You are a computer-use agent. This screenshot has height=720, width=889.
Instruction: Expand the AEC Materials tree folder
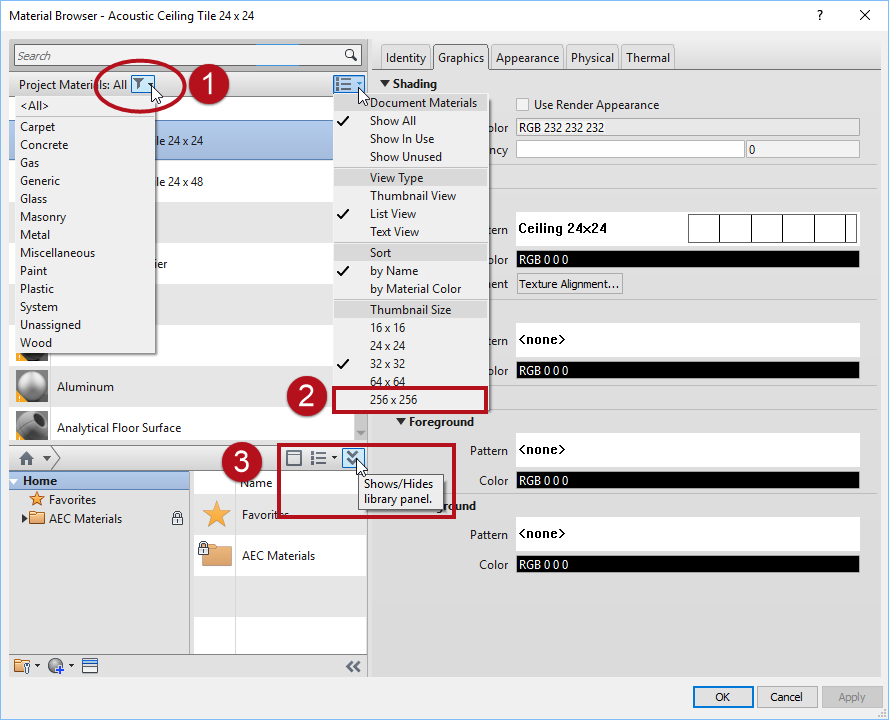point(25,519)
